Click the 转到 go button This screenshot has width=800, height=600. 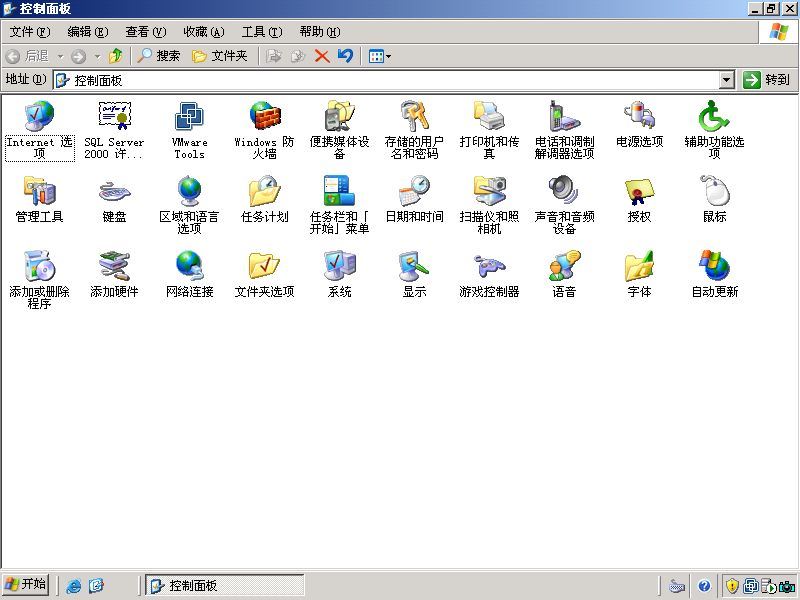click(767, 80)
